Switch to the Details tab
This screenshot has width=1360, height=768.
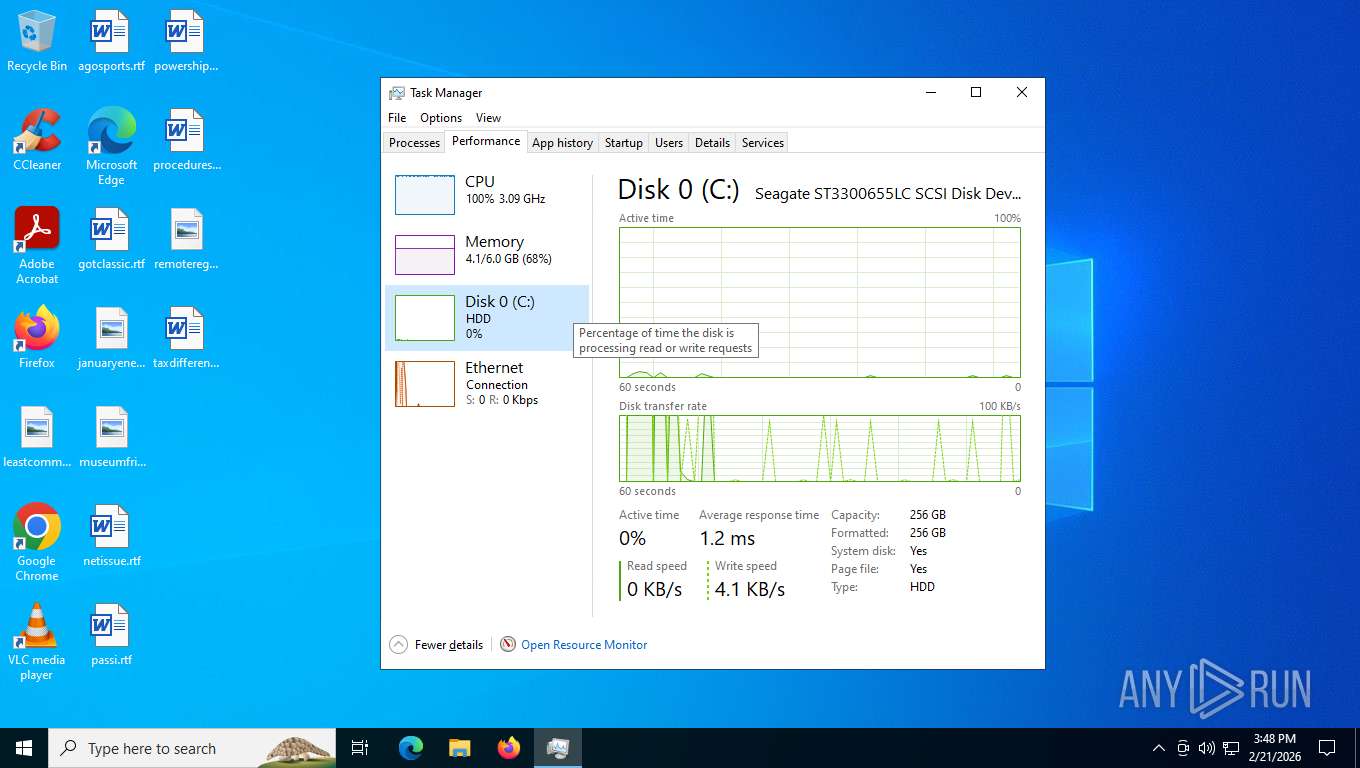(712, 143)
